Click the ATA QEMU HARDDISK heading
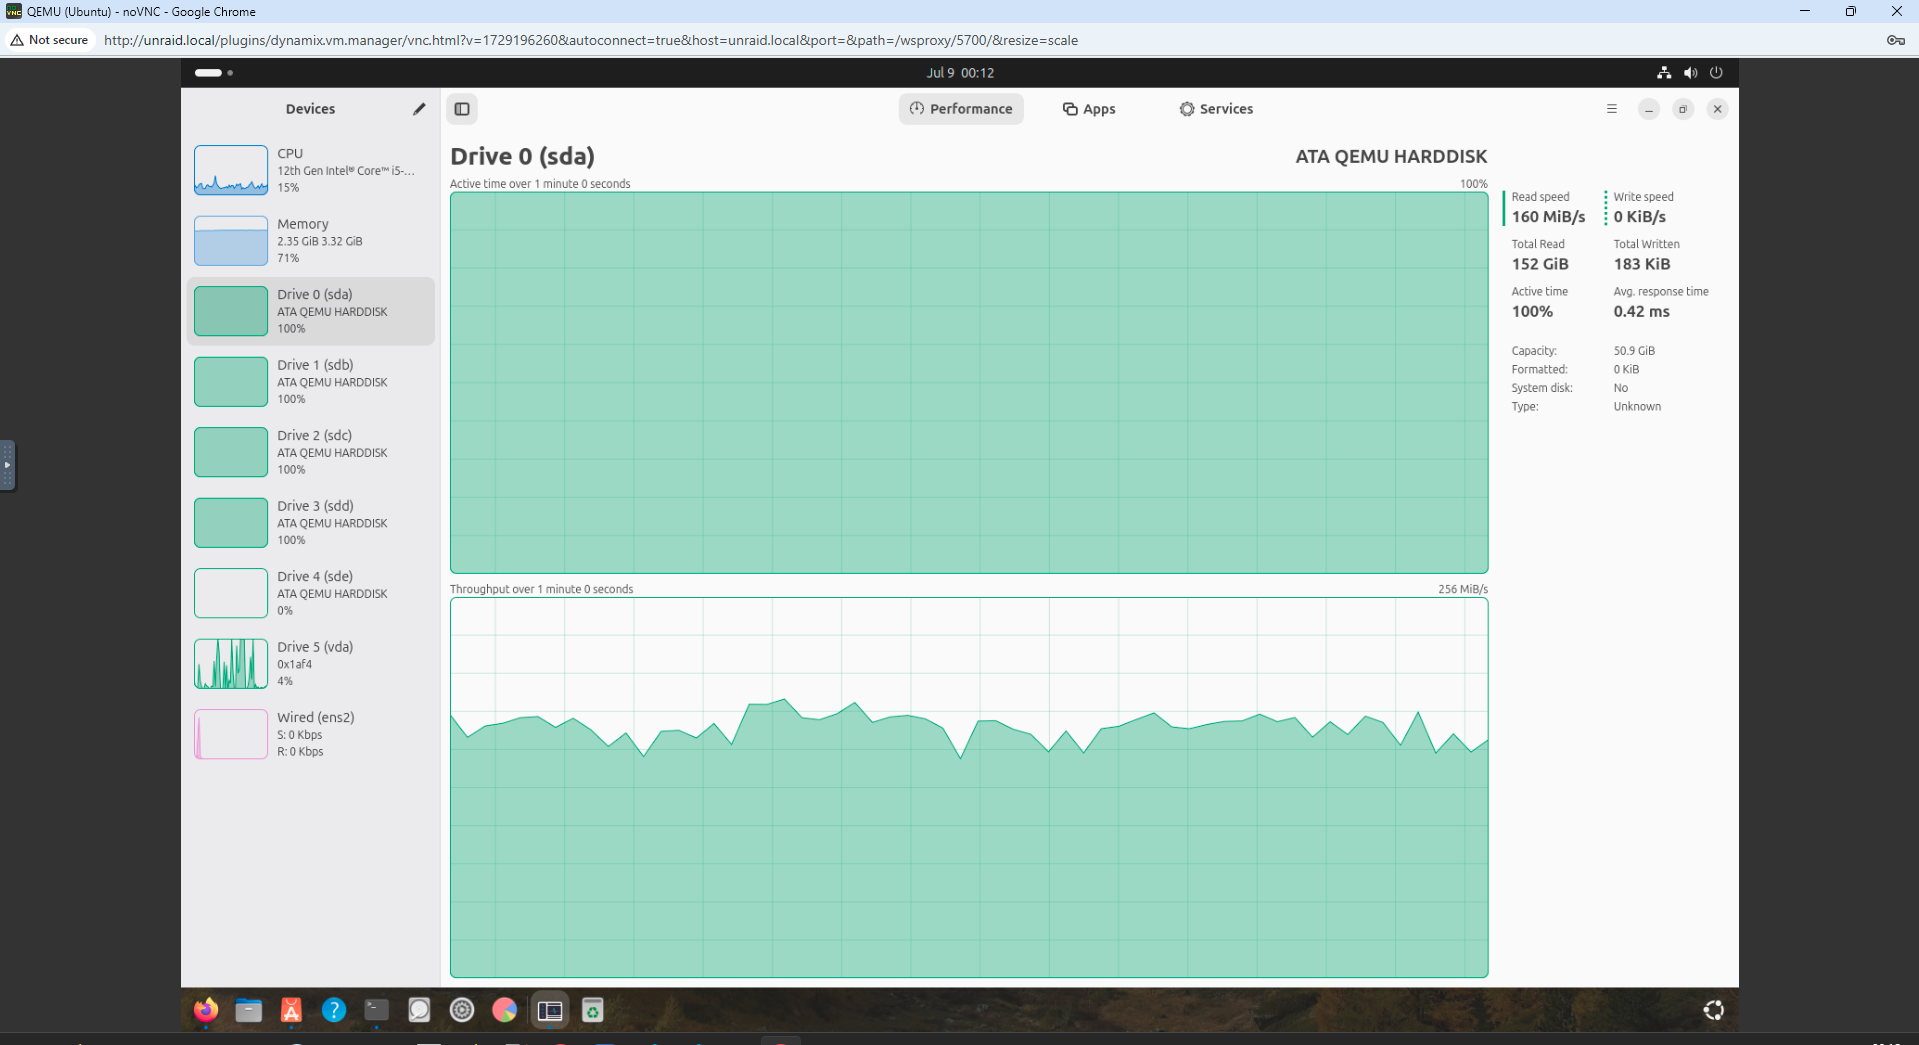1919x1045 pixels. tap(1391, 156)
